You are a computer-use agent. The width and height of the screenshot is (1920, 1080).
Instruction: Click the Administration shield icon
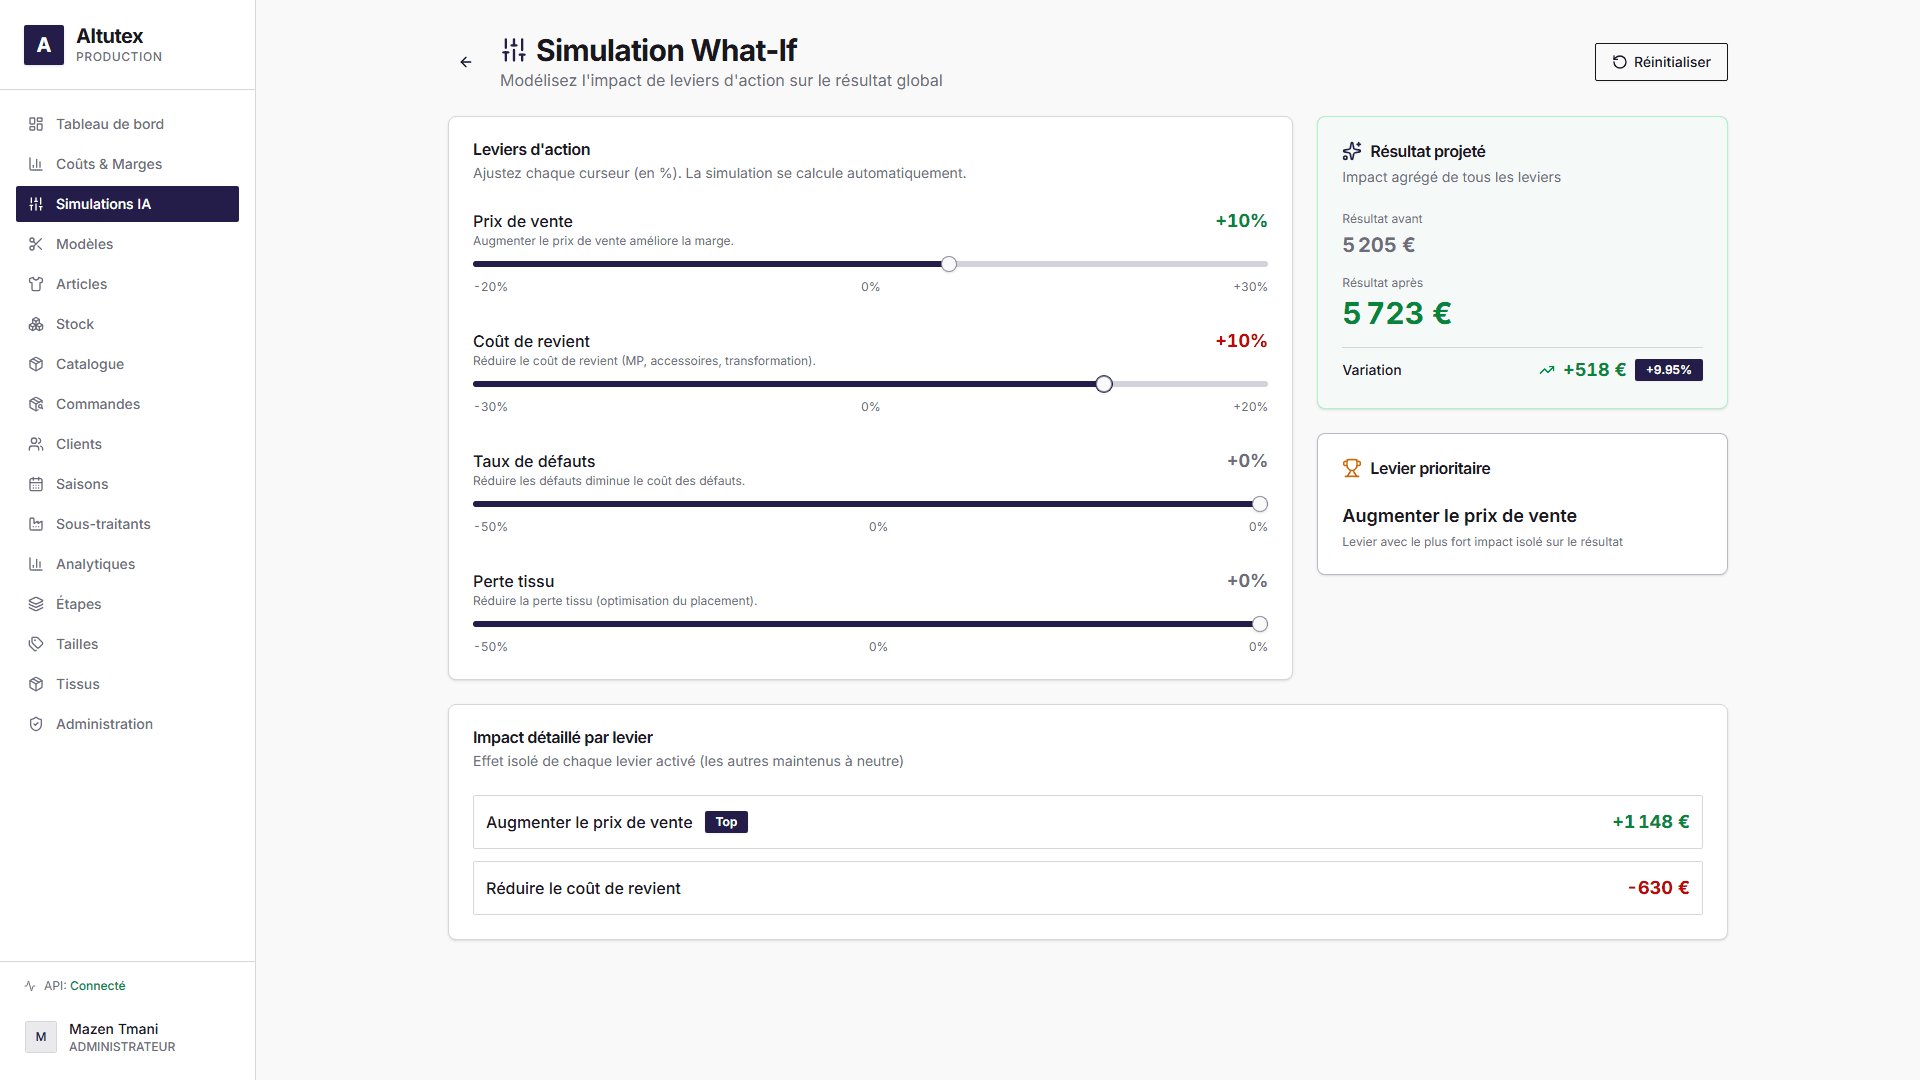pos(36,724)
